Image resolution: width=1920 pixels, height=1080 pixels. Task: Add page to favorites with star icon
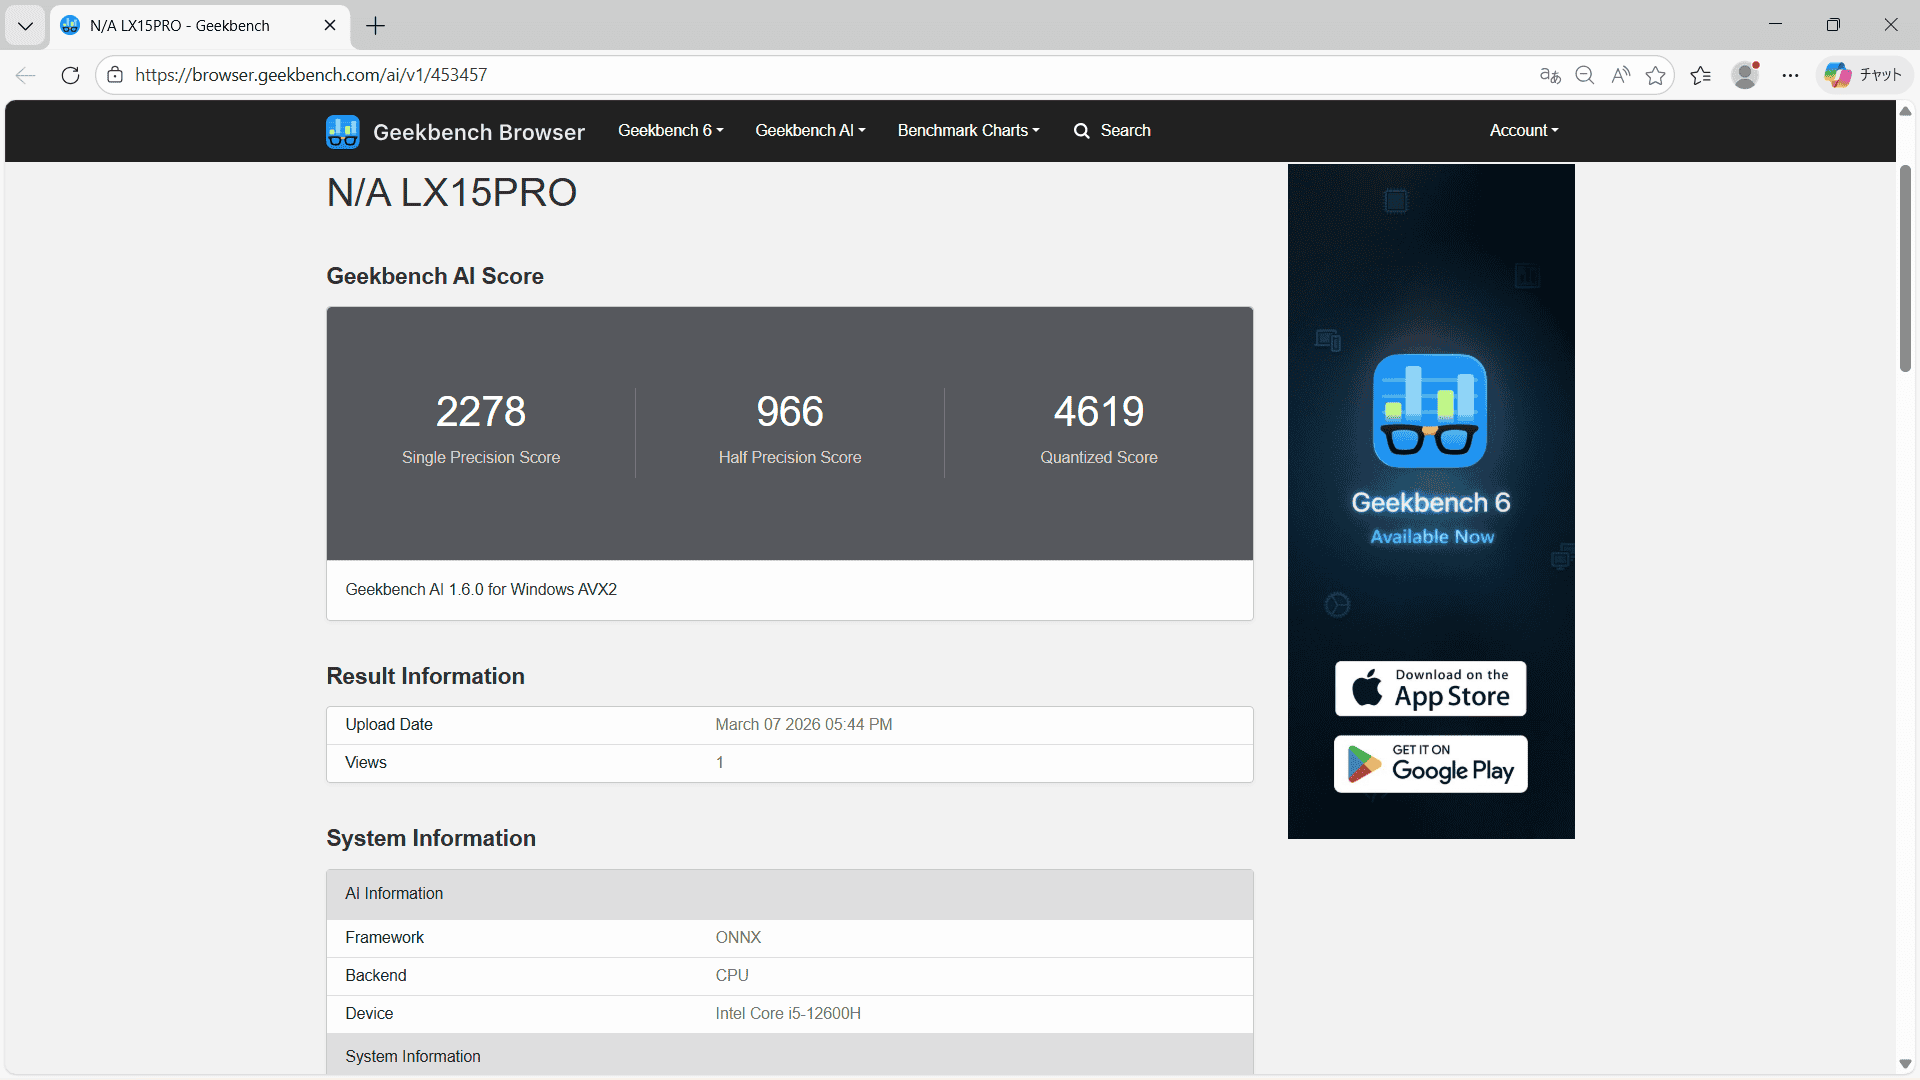(x=1656, y=74)
